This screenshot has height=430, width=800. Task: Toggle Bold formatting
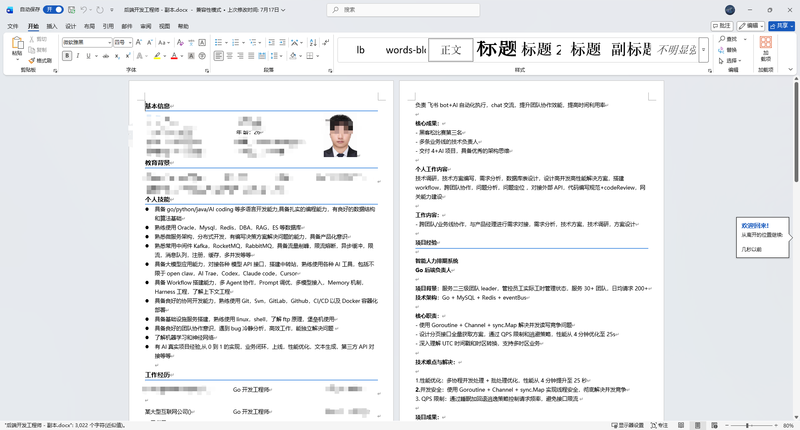(x=67, y=56)
